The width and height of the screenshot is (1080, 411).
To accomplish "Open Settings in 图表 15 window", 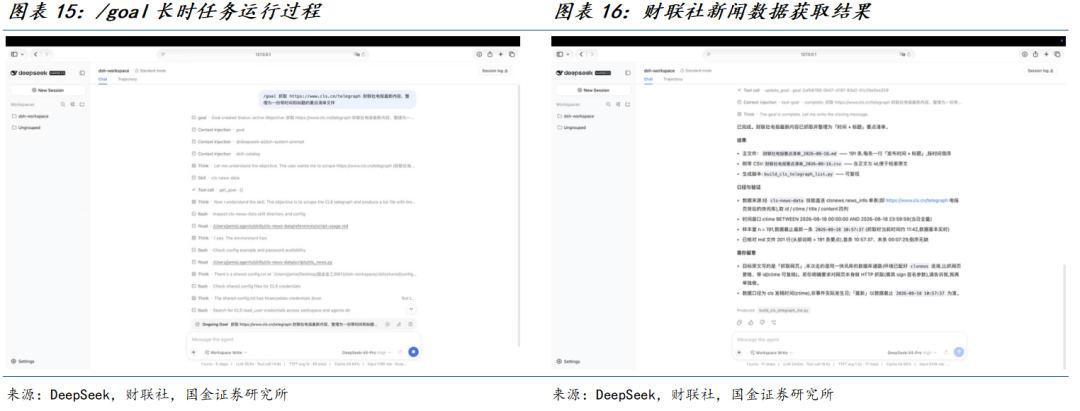I will coord(23,361).
